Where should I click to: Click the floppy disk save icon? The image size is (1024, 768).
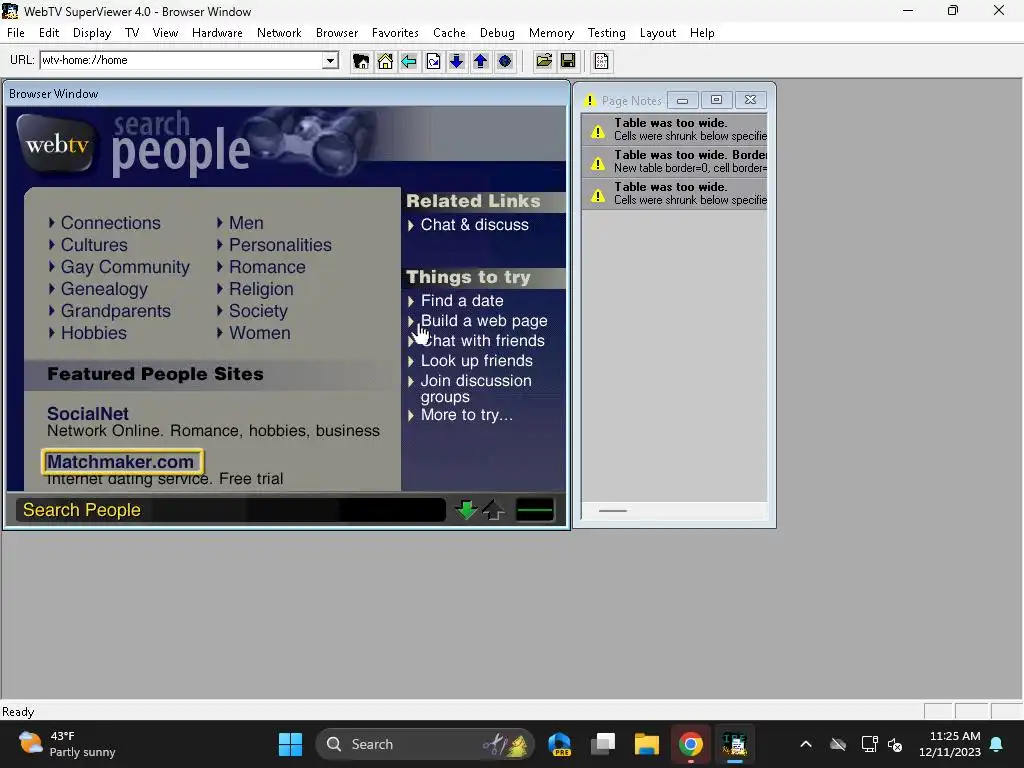pos(568,61)
